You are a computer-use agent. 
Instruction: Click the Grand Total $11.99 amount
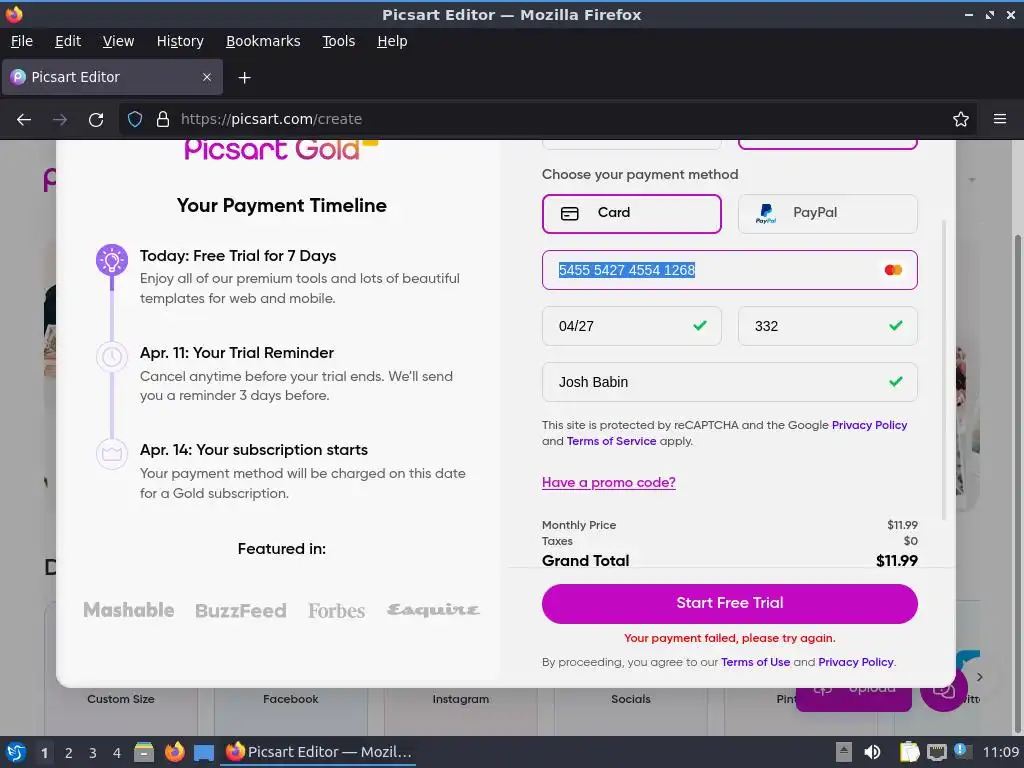[x=897, y=561]
